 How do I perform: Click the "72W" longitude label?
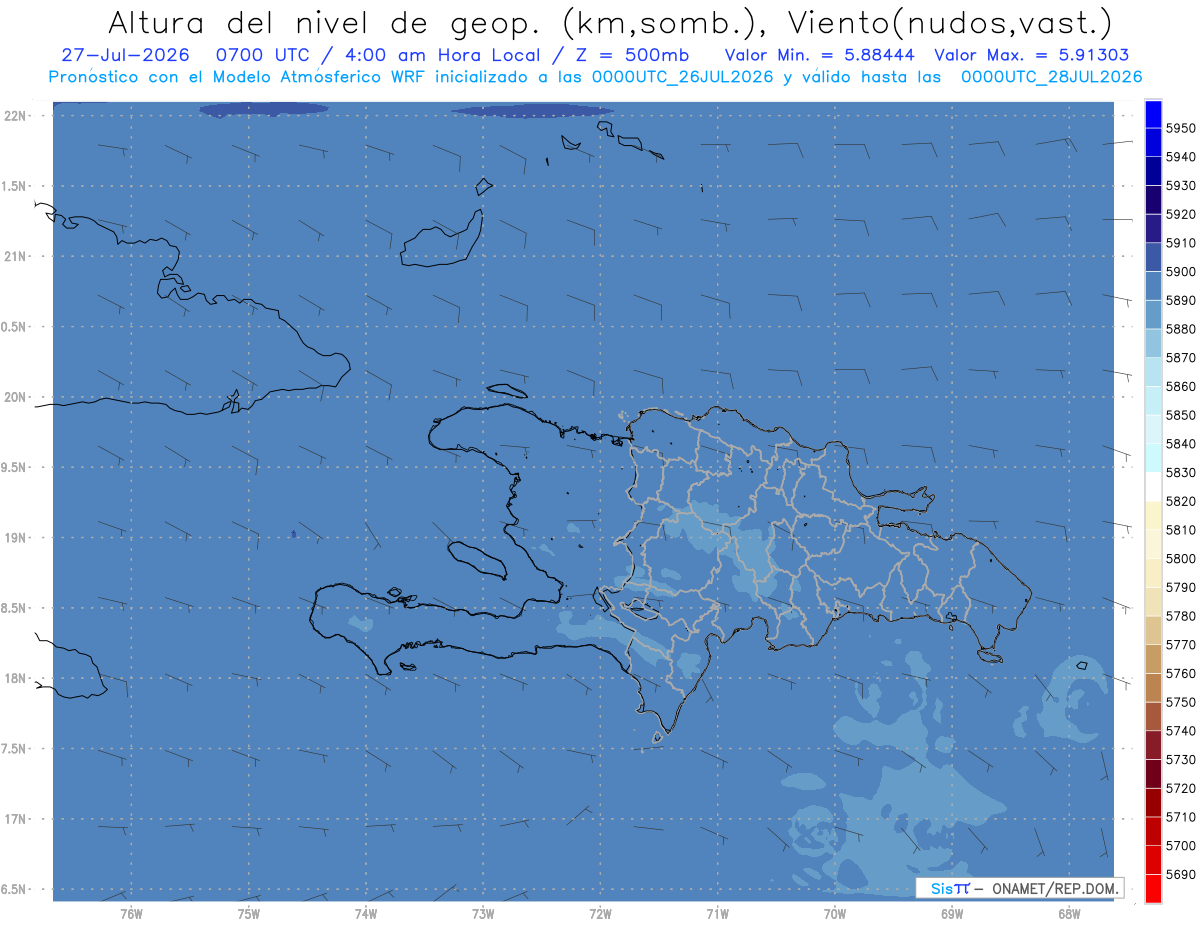[x=601, y=914]
